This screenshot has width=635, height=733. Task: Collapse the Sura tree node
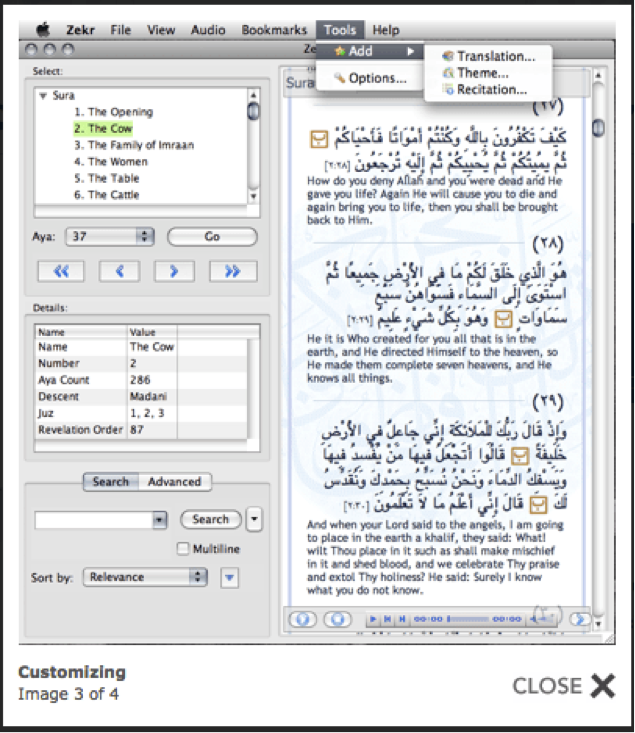43,96
